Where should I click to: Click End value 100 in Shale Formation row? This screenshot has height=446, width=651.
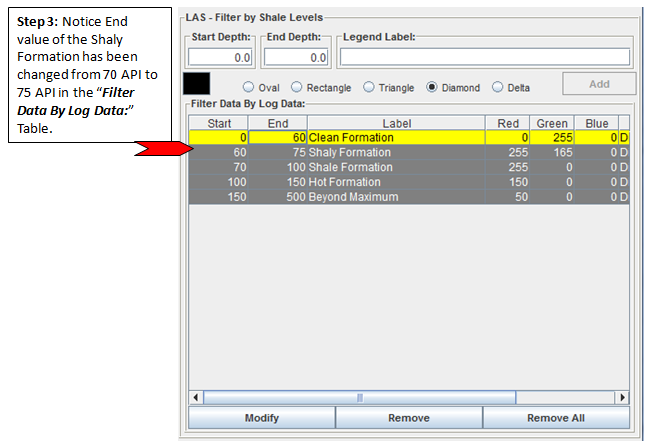click(278, 167)
